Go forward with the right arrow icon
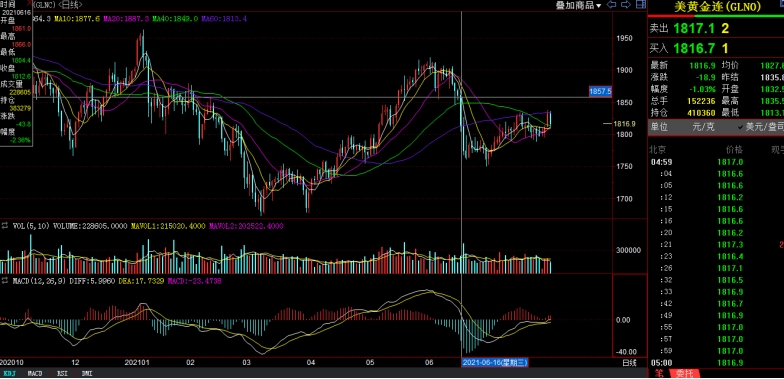The height and width of the screenshot is (379, 784). pyautogui.click(x=626, y=4)
